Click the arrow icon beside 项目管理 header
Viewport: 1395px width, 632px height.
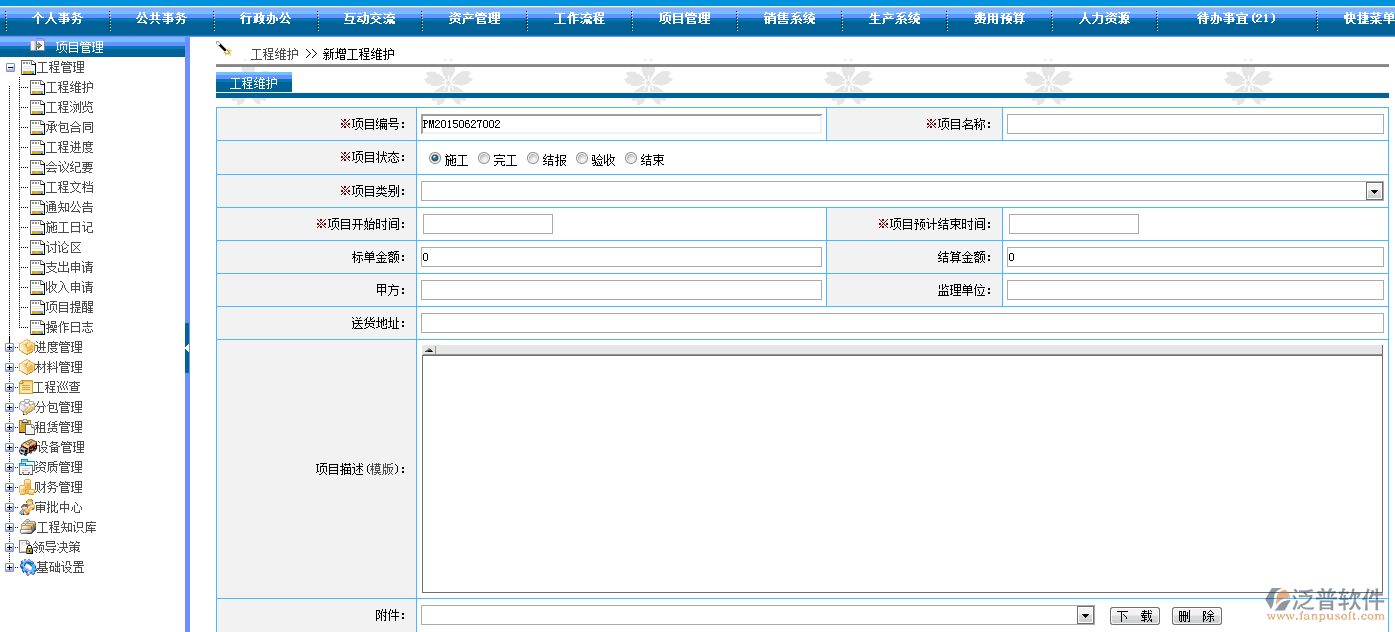(x=38, y=46)
